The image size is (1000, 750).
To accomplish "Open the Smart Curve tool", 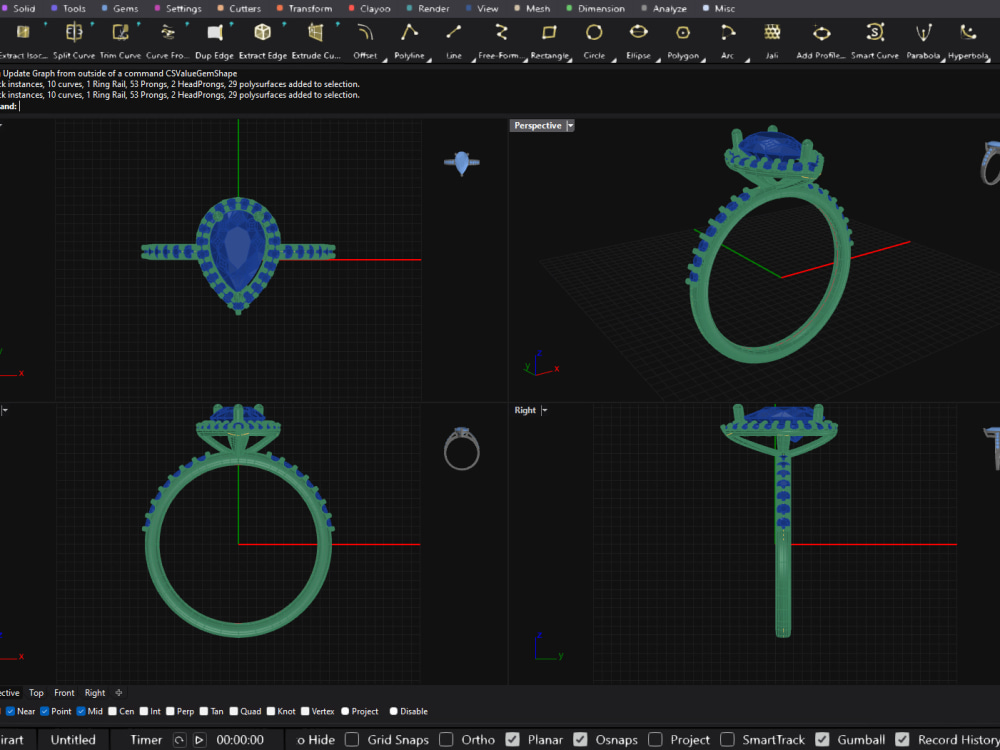I will pyautogui.click(x=874, y=40).
